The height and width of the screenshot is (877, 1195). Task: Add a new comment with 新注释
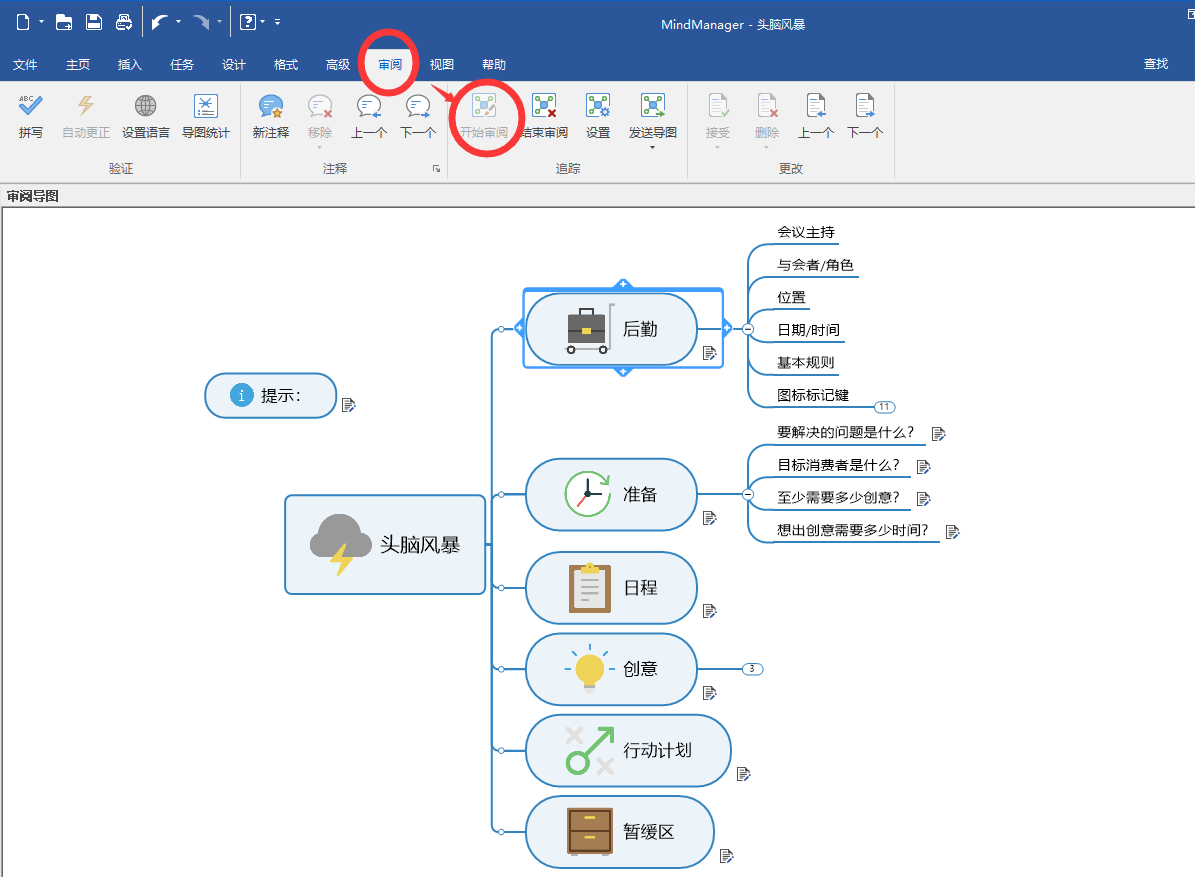pyautogui.click(x=271, y=116)
